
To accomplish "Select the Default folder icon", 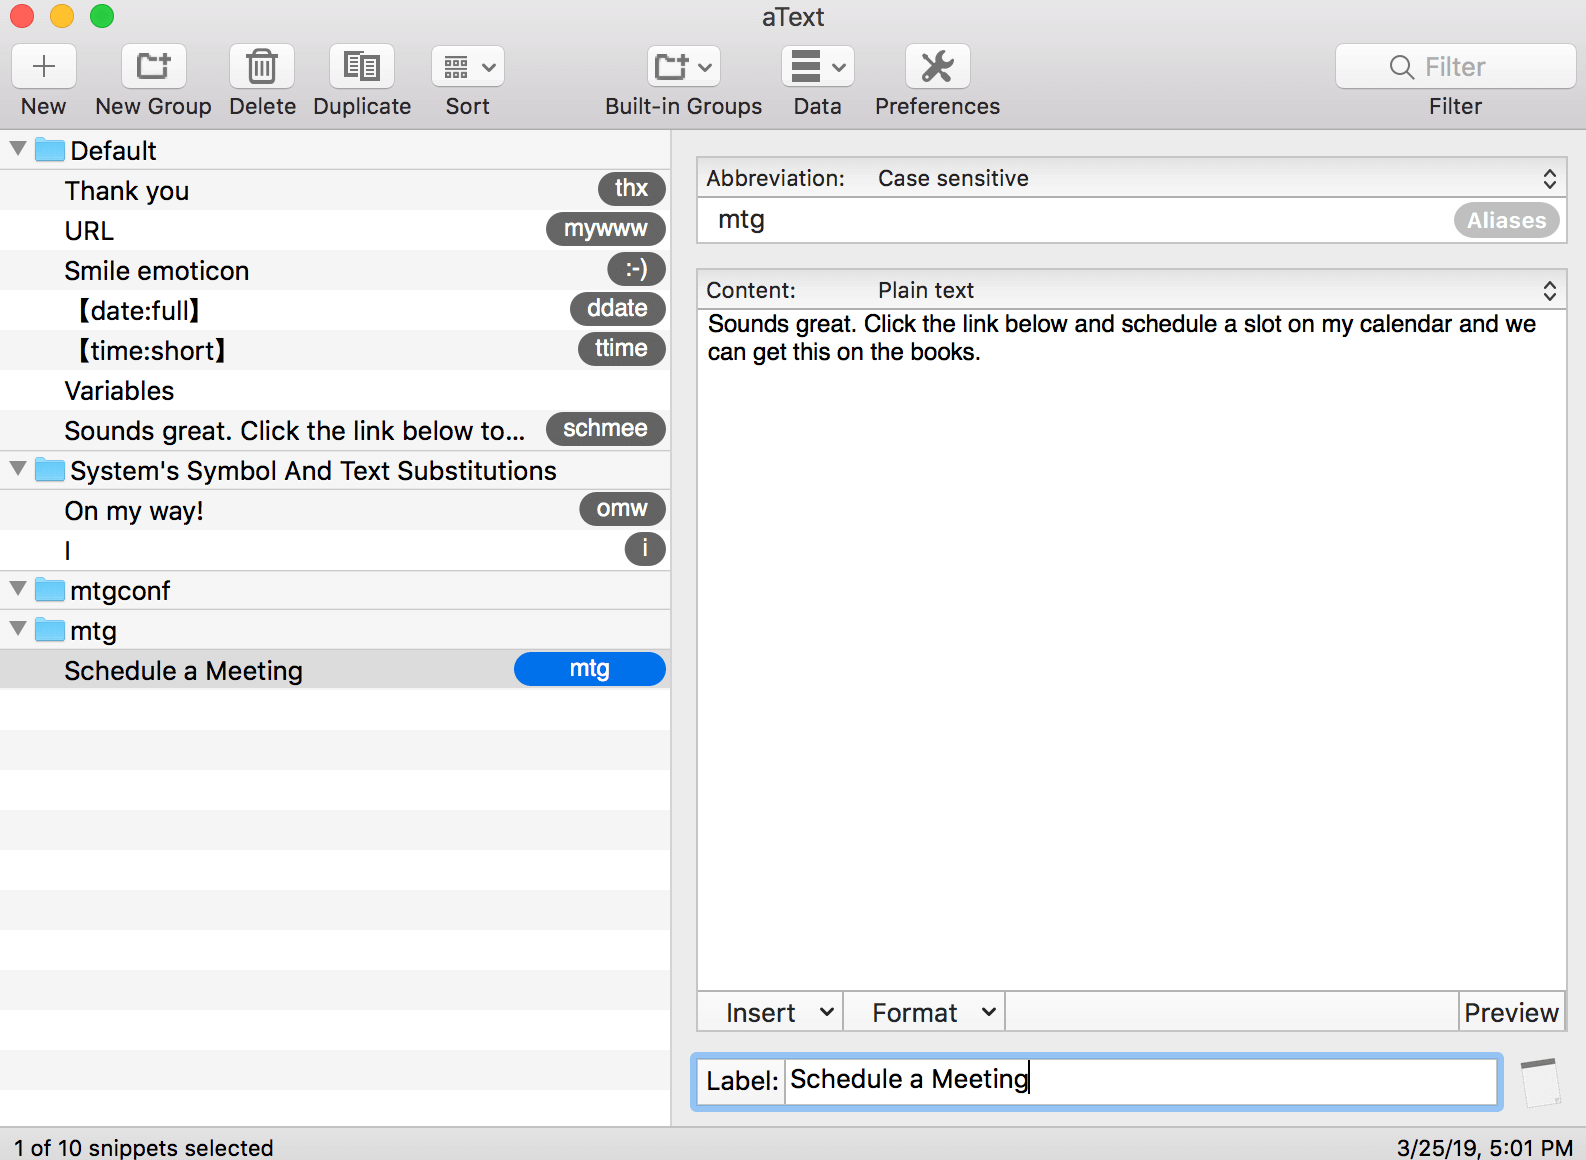I will pos(50,150).
